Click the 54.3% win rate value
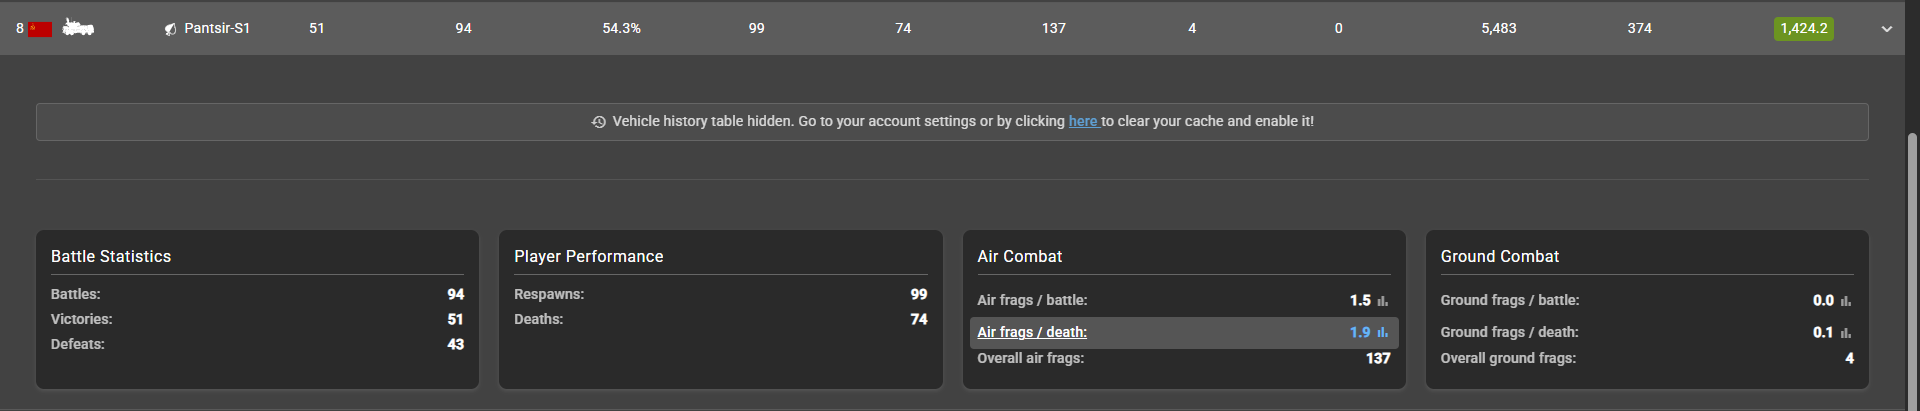Screen dimensions: 1920x411 (621, 28)
